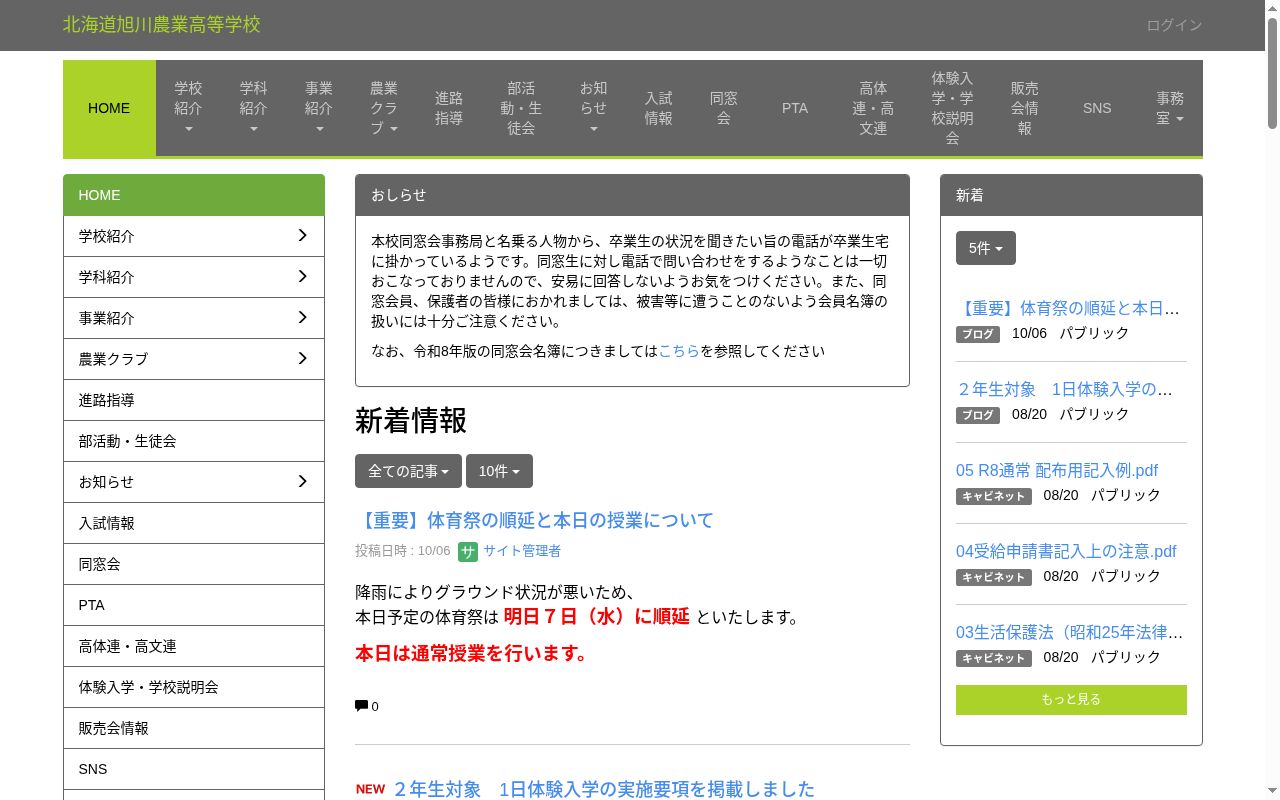This screenshot has width=1280, height=800.
Task: Go to 進路指導 in the top navigation
Action: tap(449, 108)
